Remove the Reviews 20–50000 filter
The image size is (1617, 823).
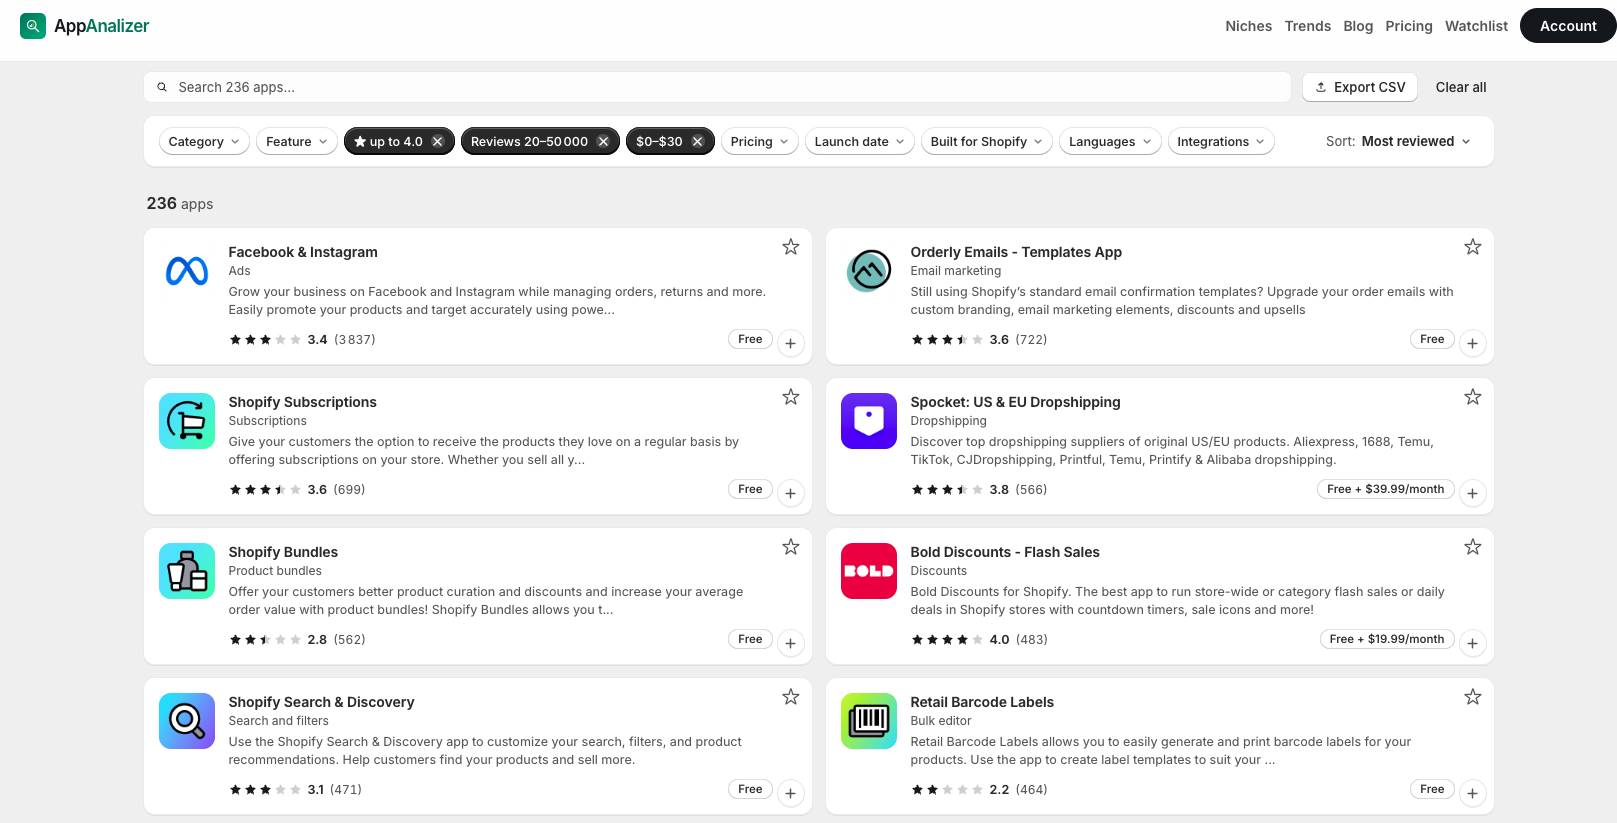coord(603,142)
